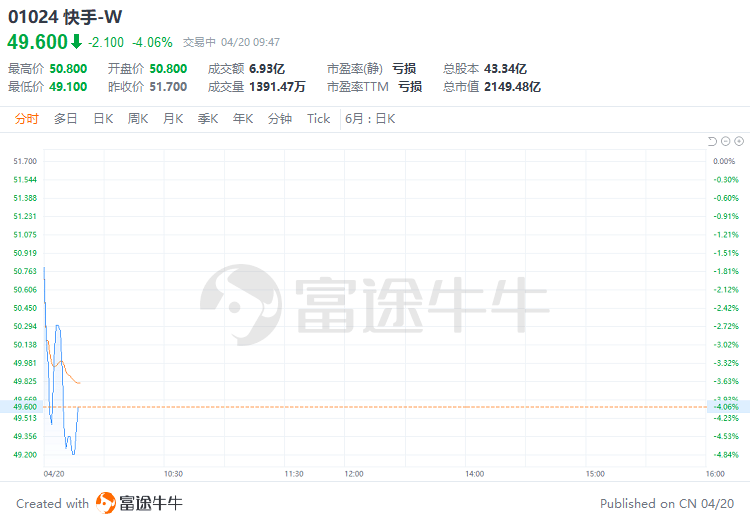750x524 pixels.
Task: Click the orange average price line end
Action: pos(78,383)
